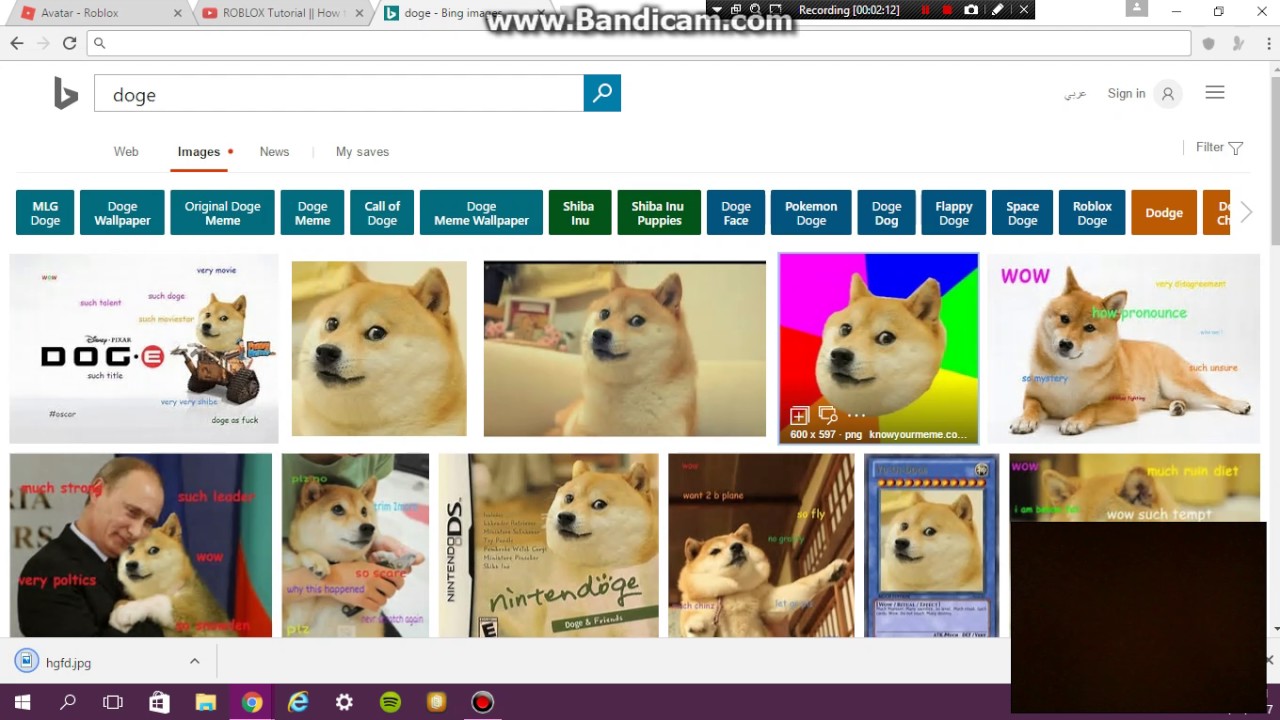
Task: Open Spotify from the taskbar
Action: 390,702
